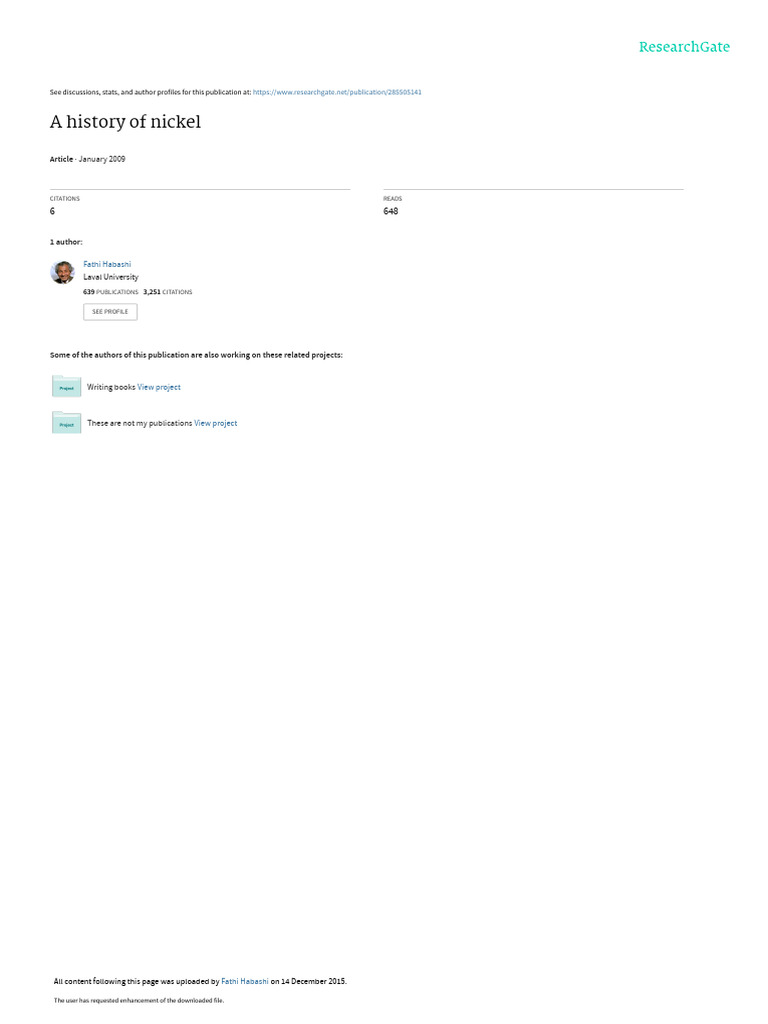Click the Fathi Habashi uploader link in the footer

point(245,980)
